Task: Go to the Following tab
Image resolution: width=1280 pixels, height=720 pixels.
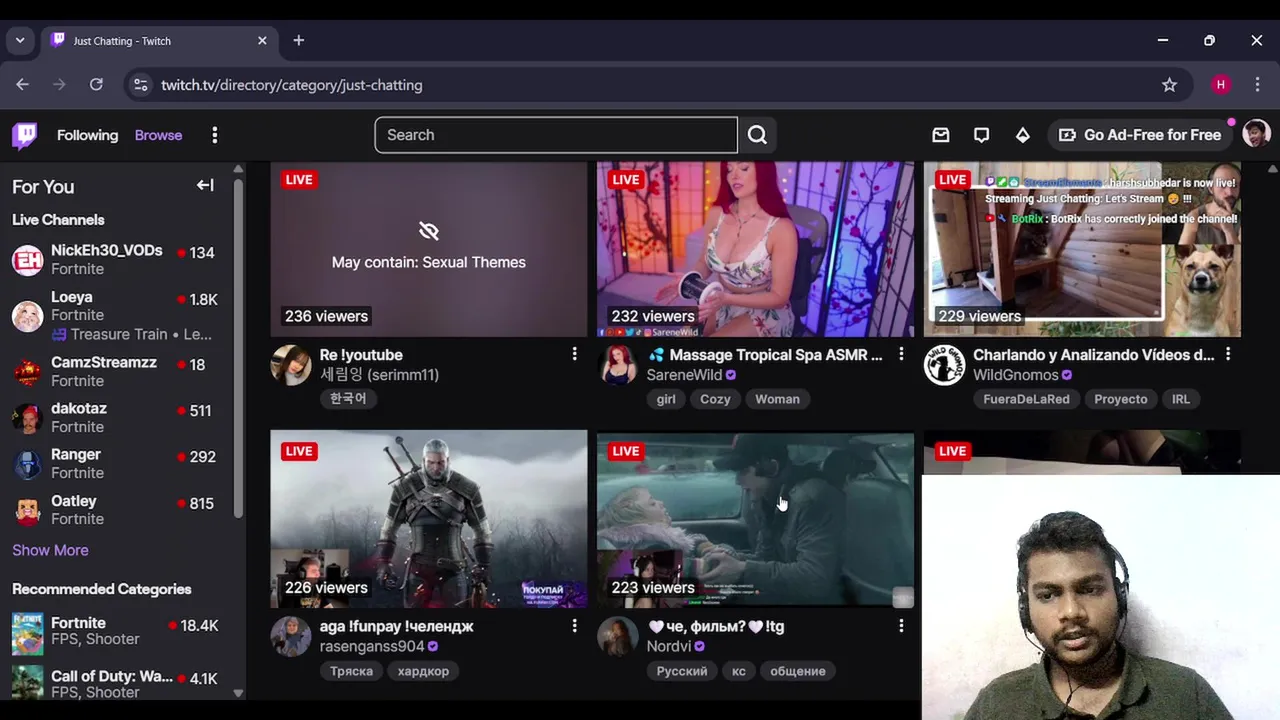Action: click(87, 135)
